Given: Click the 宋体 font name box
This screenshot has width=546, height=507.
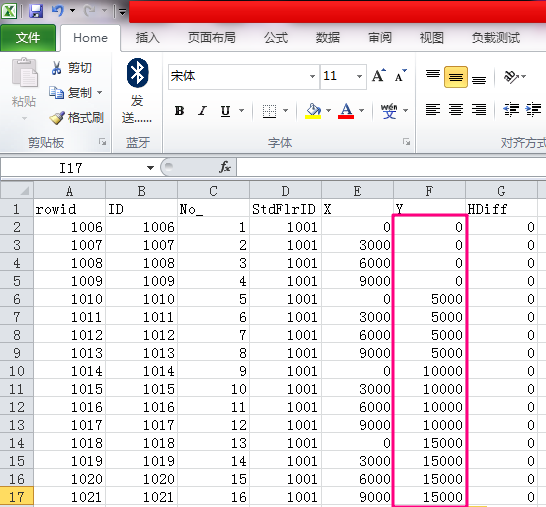Looking at the screenshot, I should pos(237,76).
